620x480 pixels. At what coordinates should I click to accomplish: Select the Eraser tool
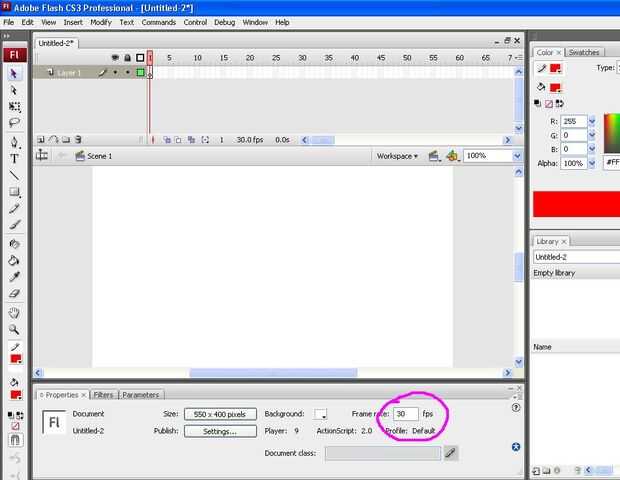15,293
